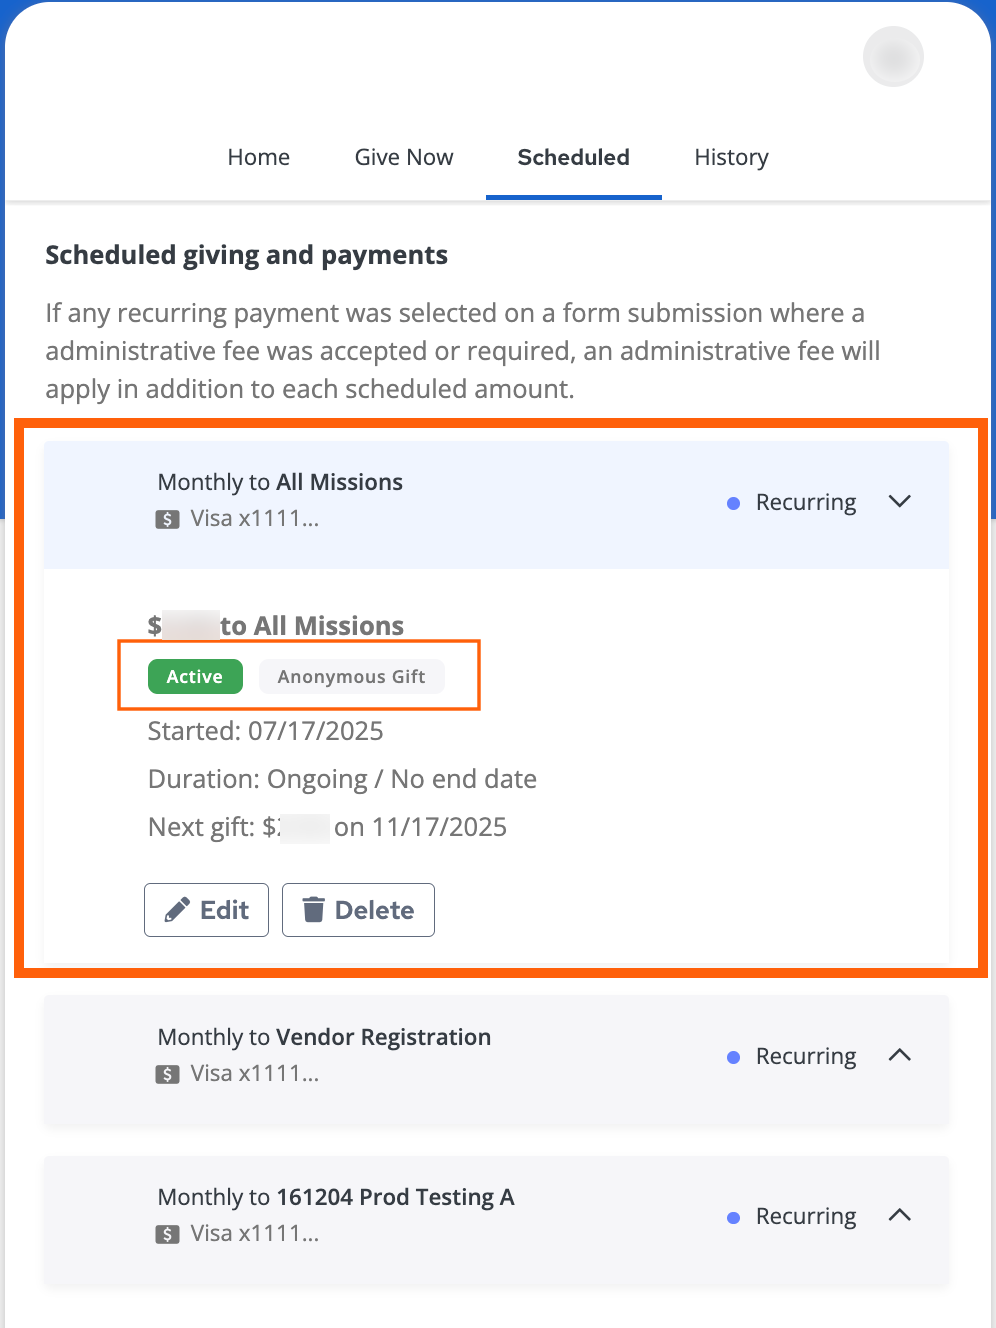996x1328 pixels.
Task: Expand the Vendor Registration schedule chevron
Action: pyautogui.click(x=900, y=1055)
